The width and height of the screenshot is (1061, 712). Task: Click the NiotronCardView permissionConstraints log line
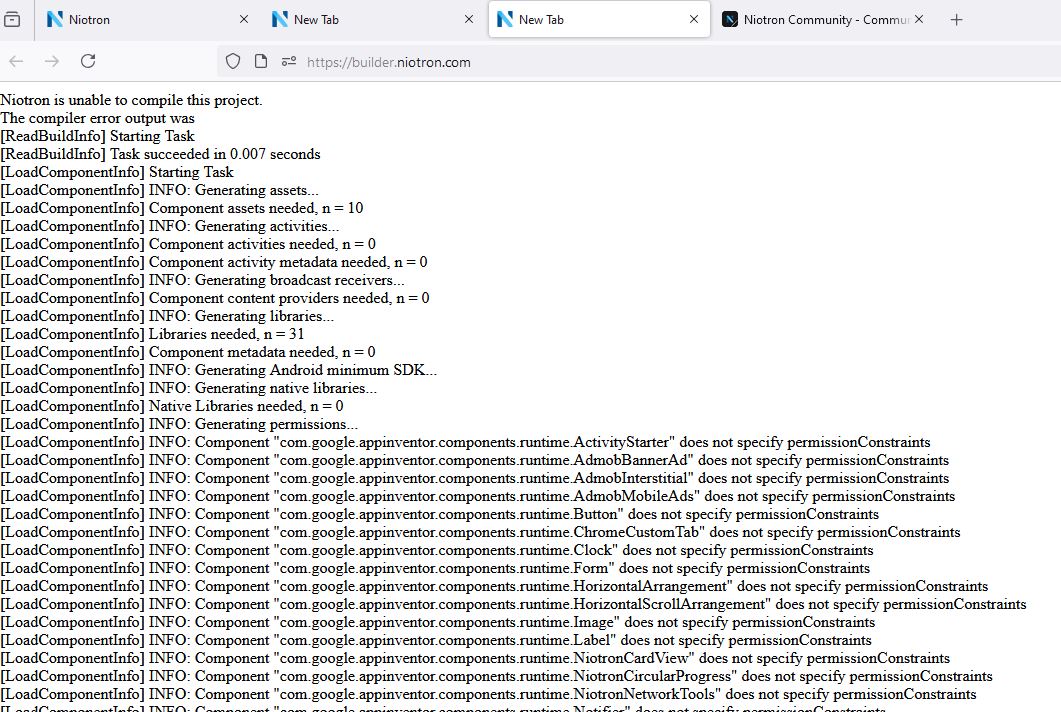pos(475,659)
